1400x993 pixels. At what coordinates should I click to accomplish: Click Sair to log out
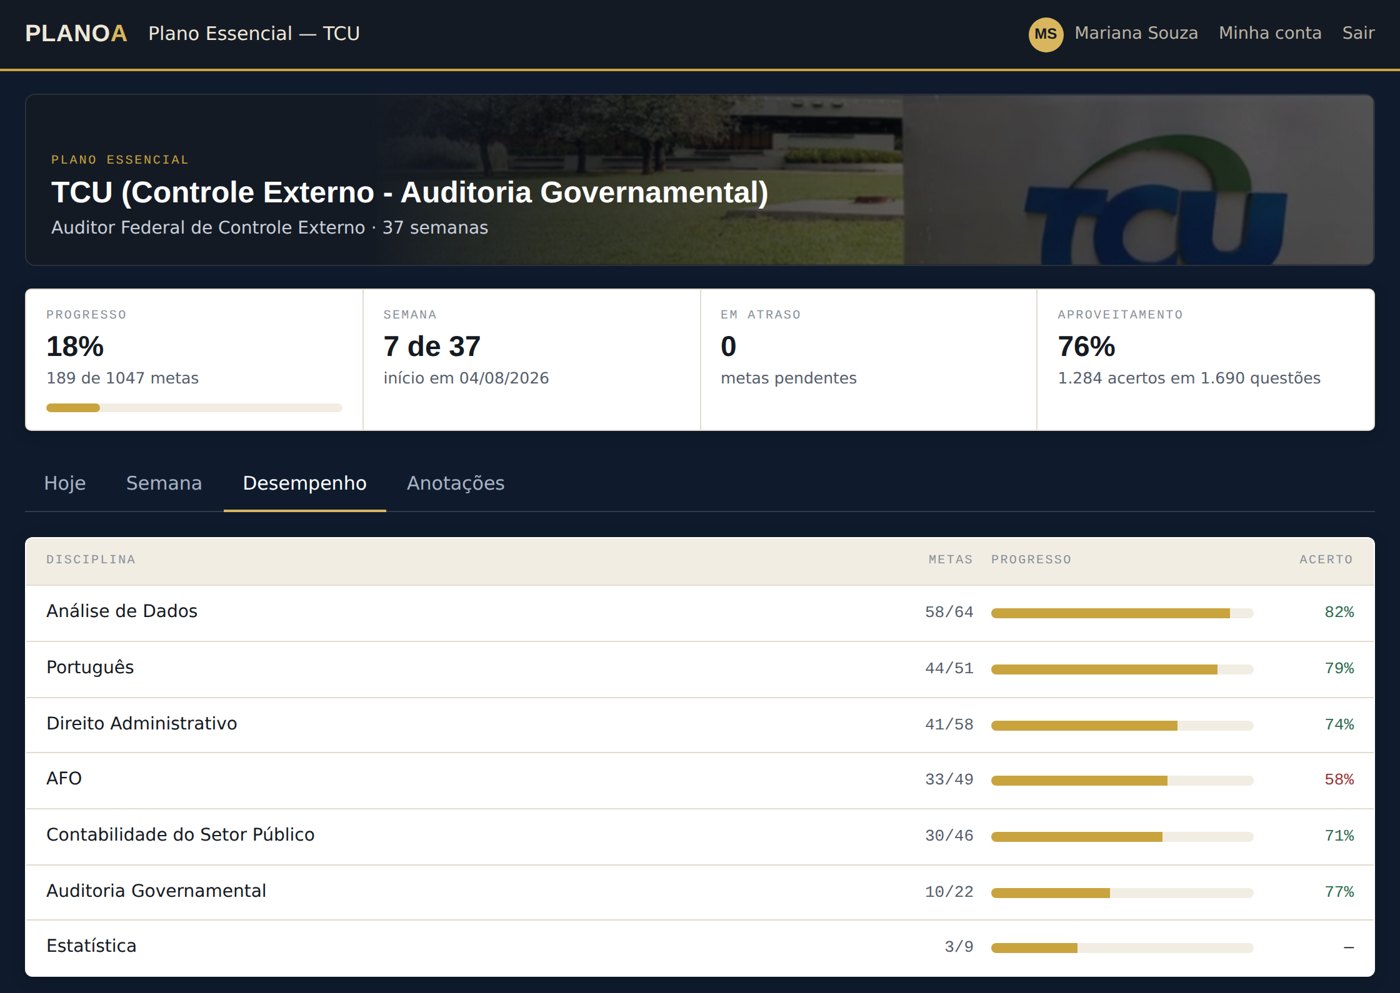[x=1358, y=33]
